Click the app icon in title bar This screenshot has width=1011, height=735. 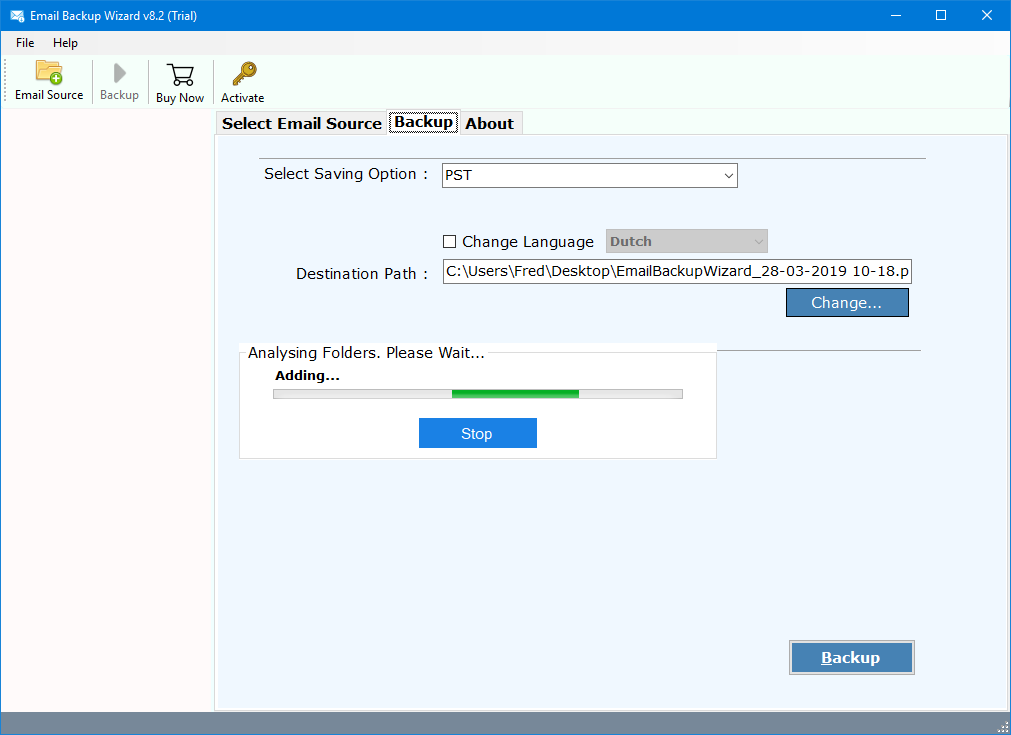(x=17, y=15)
